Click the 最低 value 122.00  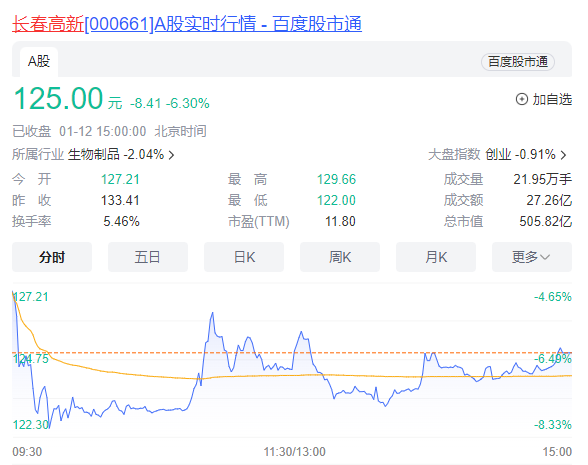336,200
